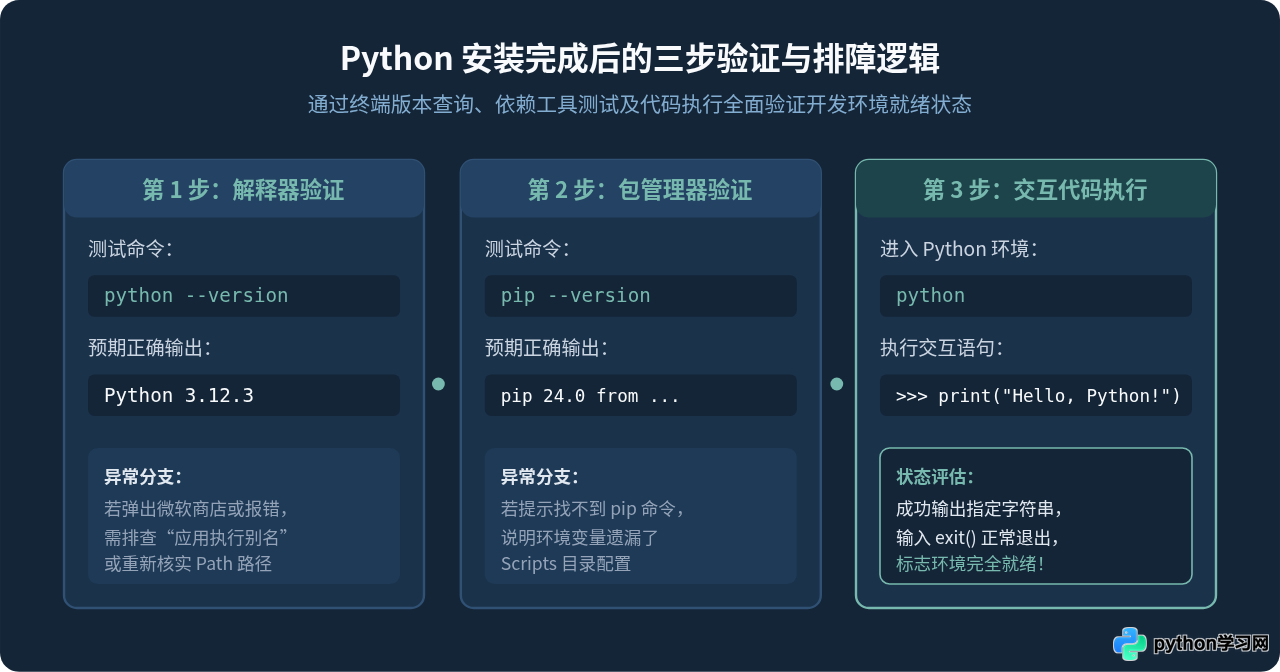Click "异常分支：" heading in step 2 card
Screen dimensions: 1280x672
pos(540,477)
